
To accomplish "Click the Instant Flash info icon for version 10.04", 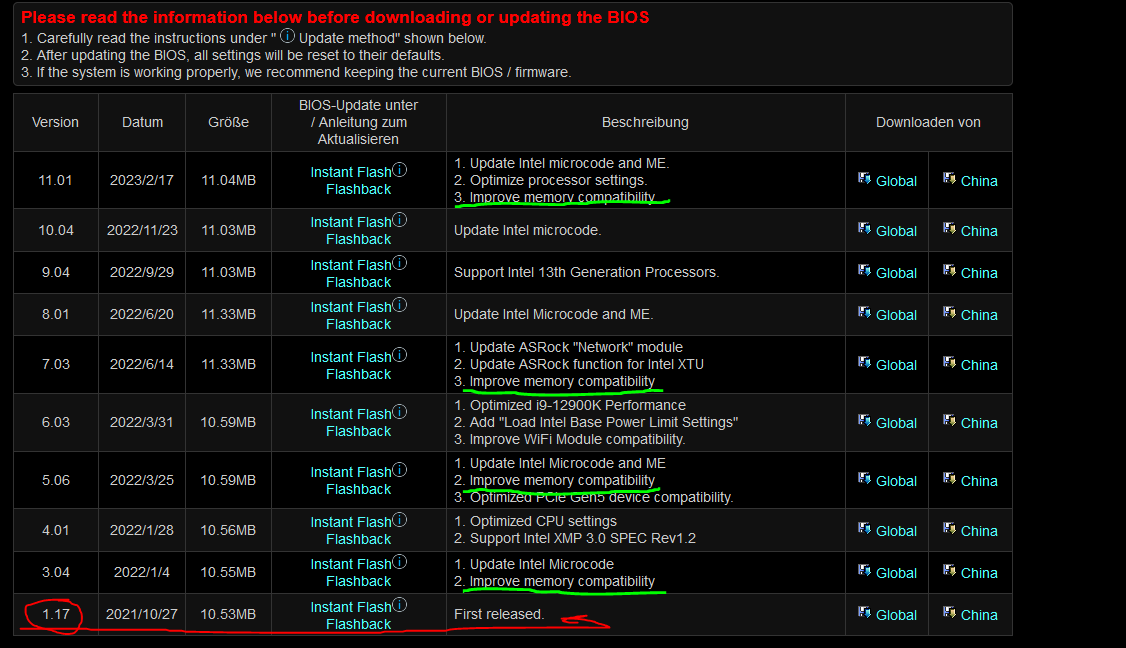I will [400, 220].
